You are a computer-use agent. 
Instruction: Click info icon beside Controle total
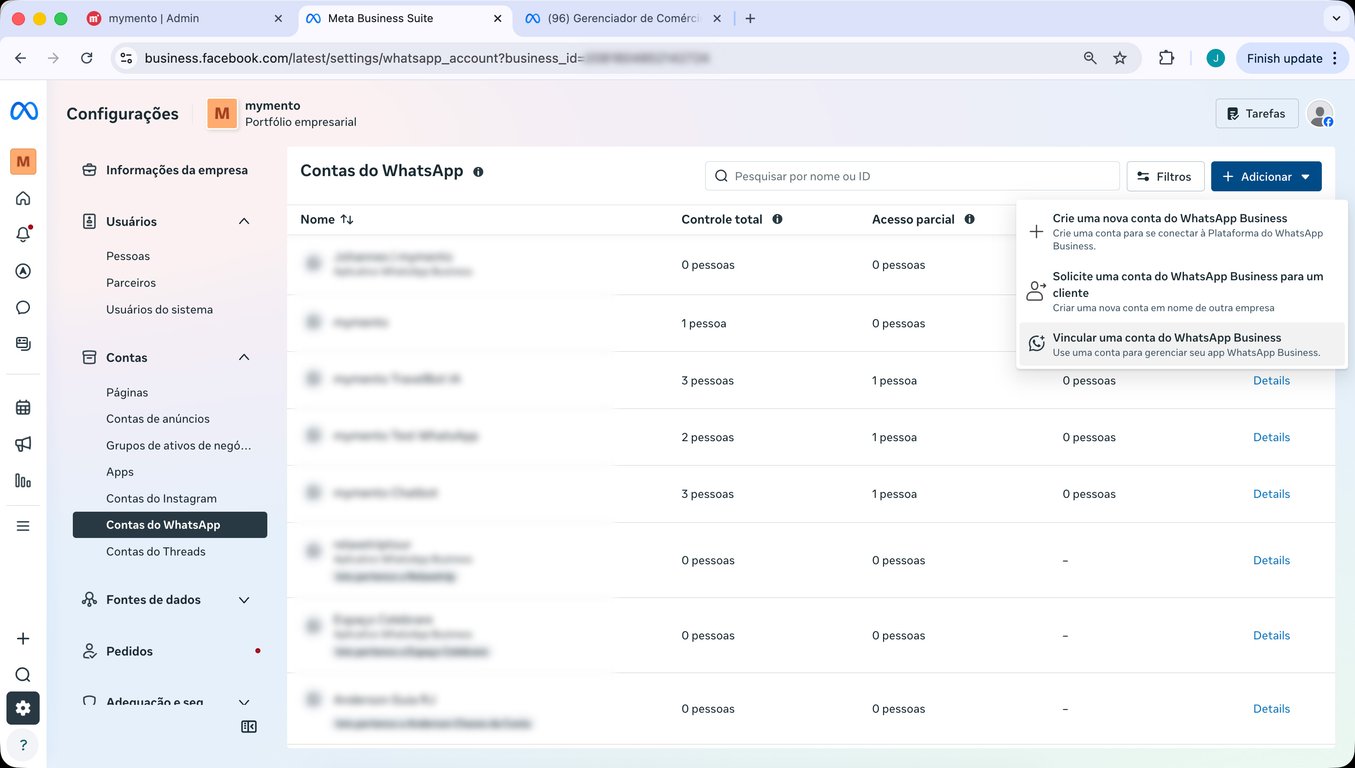pyautogui.click(x=777, y=219)
